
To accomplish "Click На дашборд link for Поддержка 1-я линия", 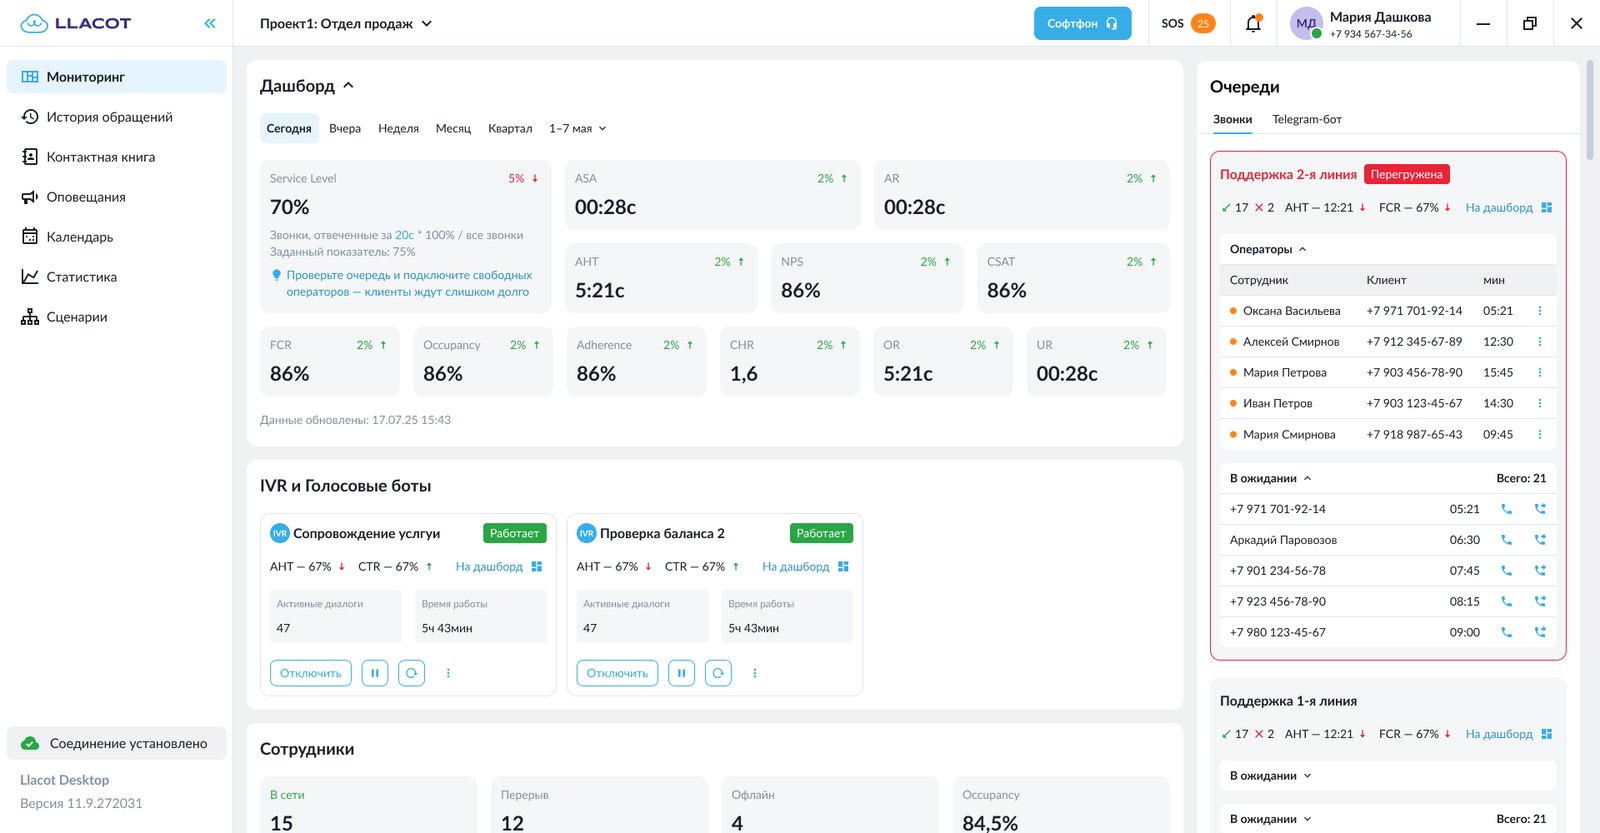I will click(1508, 734).
